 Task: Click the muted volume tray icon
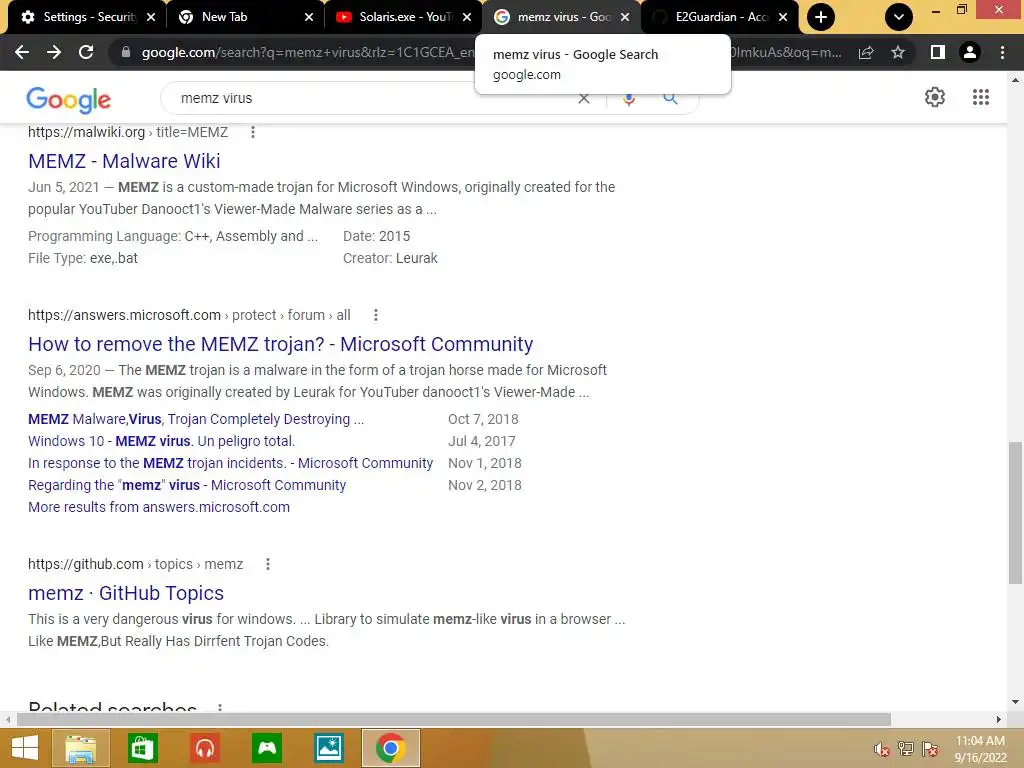point(882,750)
